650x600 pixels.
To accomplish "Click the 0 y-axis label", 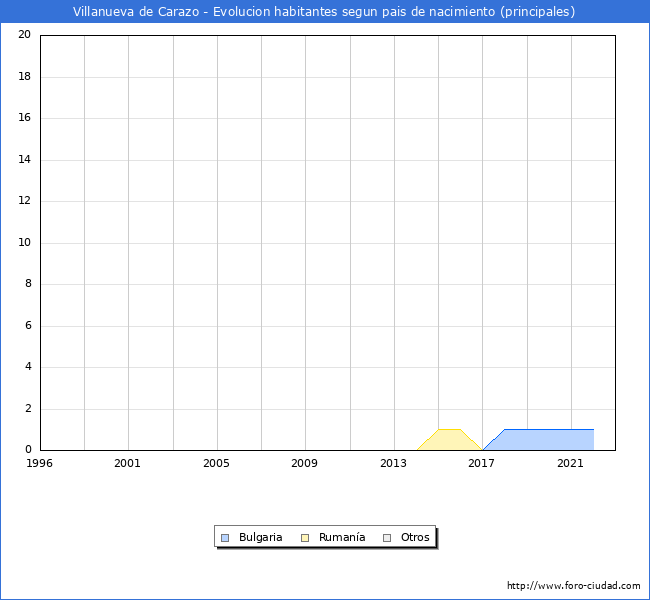I will point(28,449).
